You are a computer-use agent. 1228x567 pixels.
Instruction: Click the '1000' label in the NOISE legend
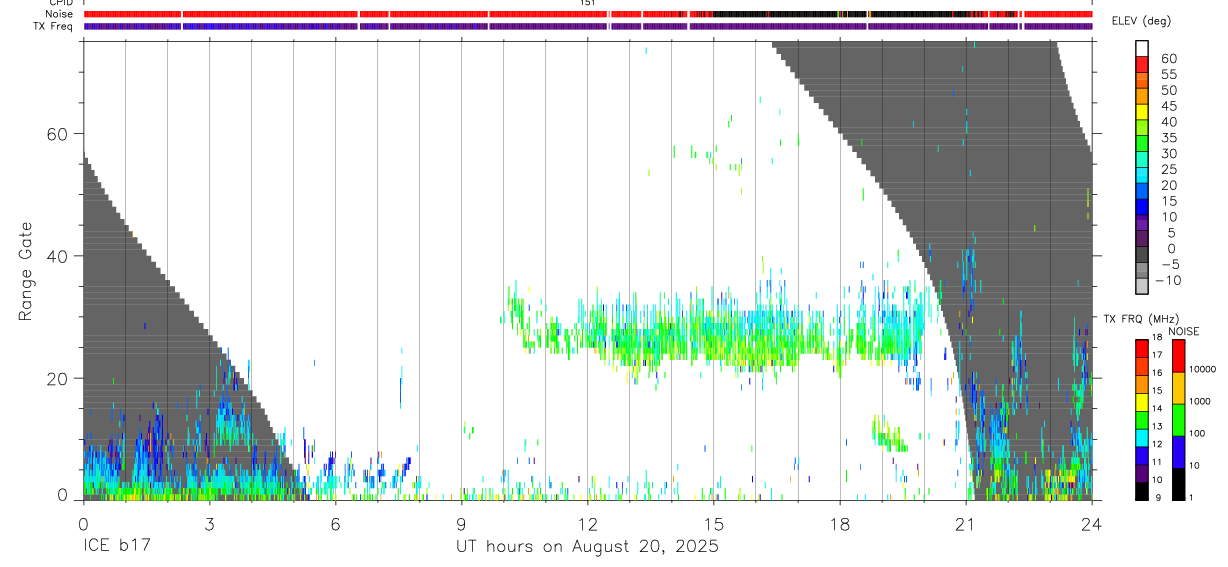1200,401
